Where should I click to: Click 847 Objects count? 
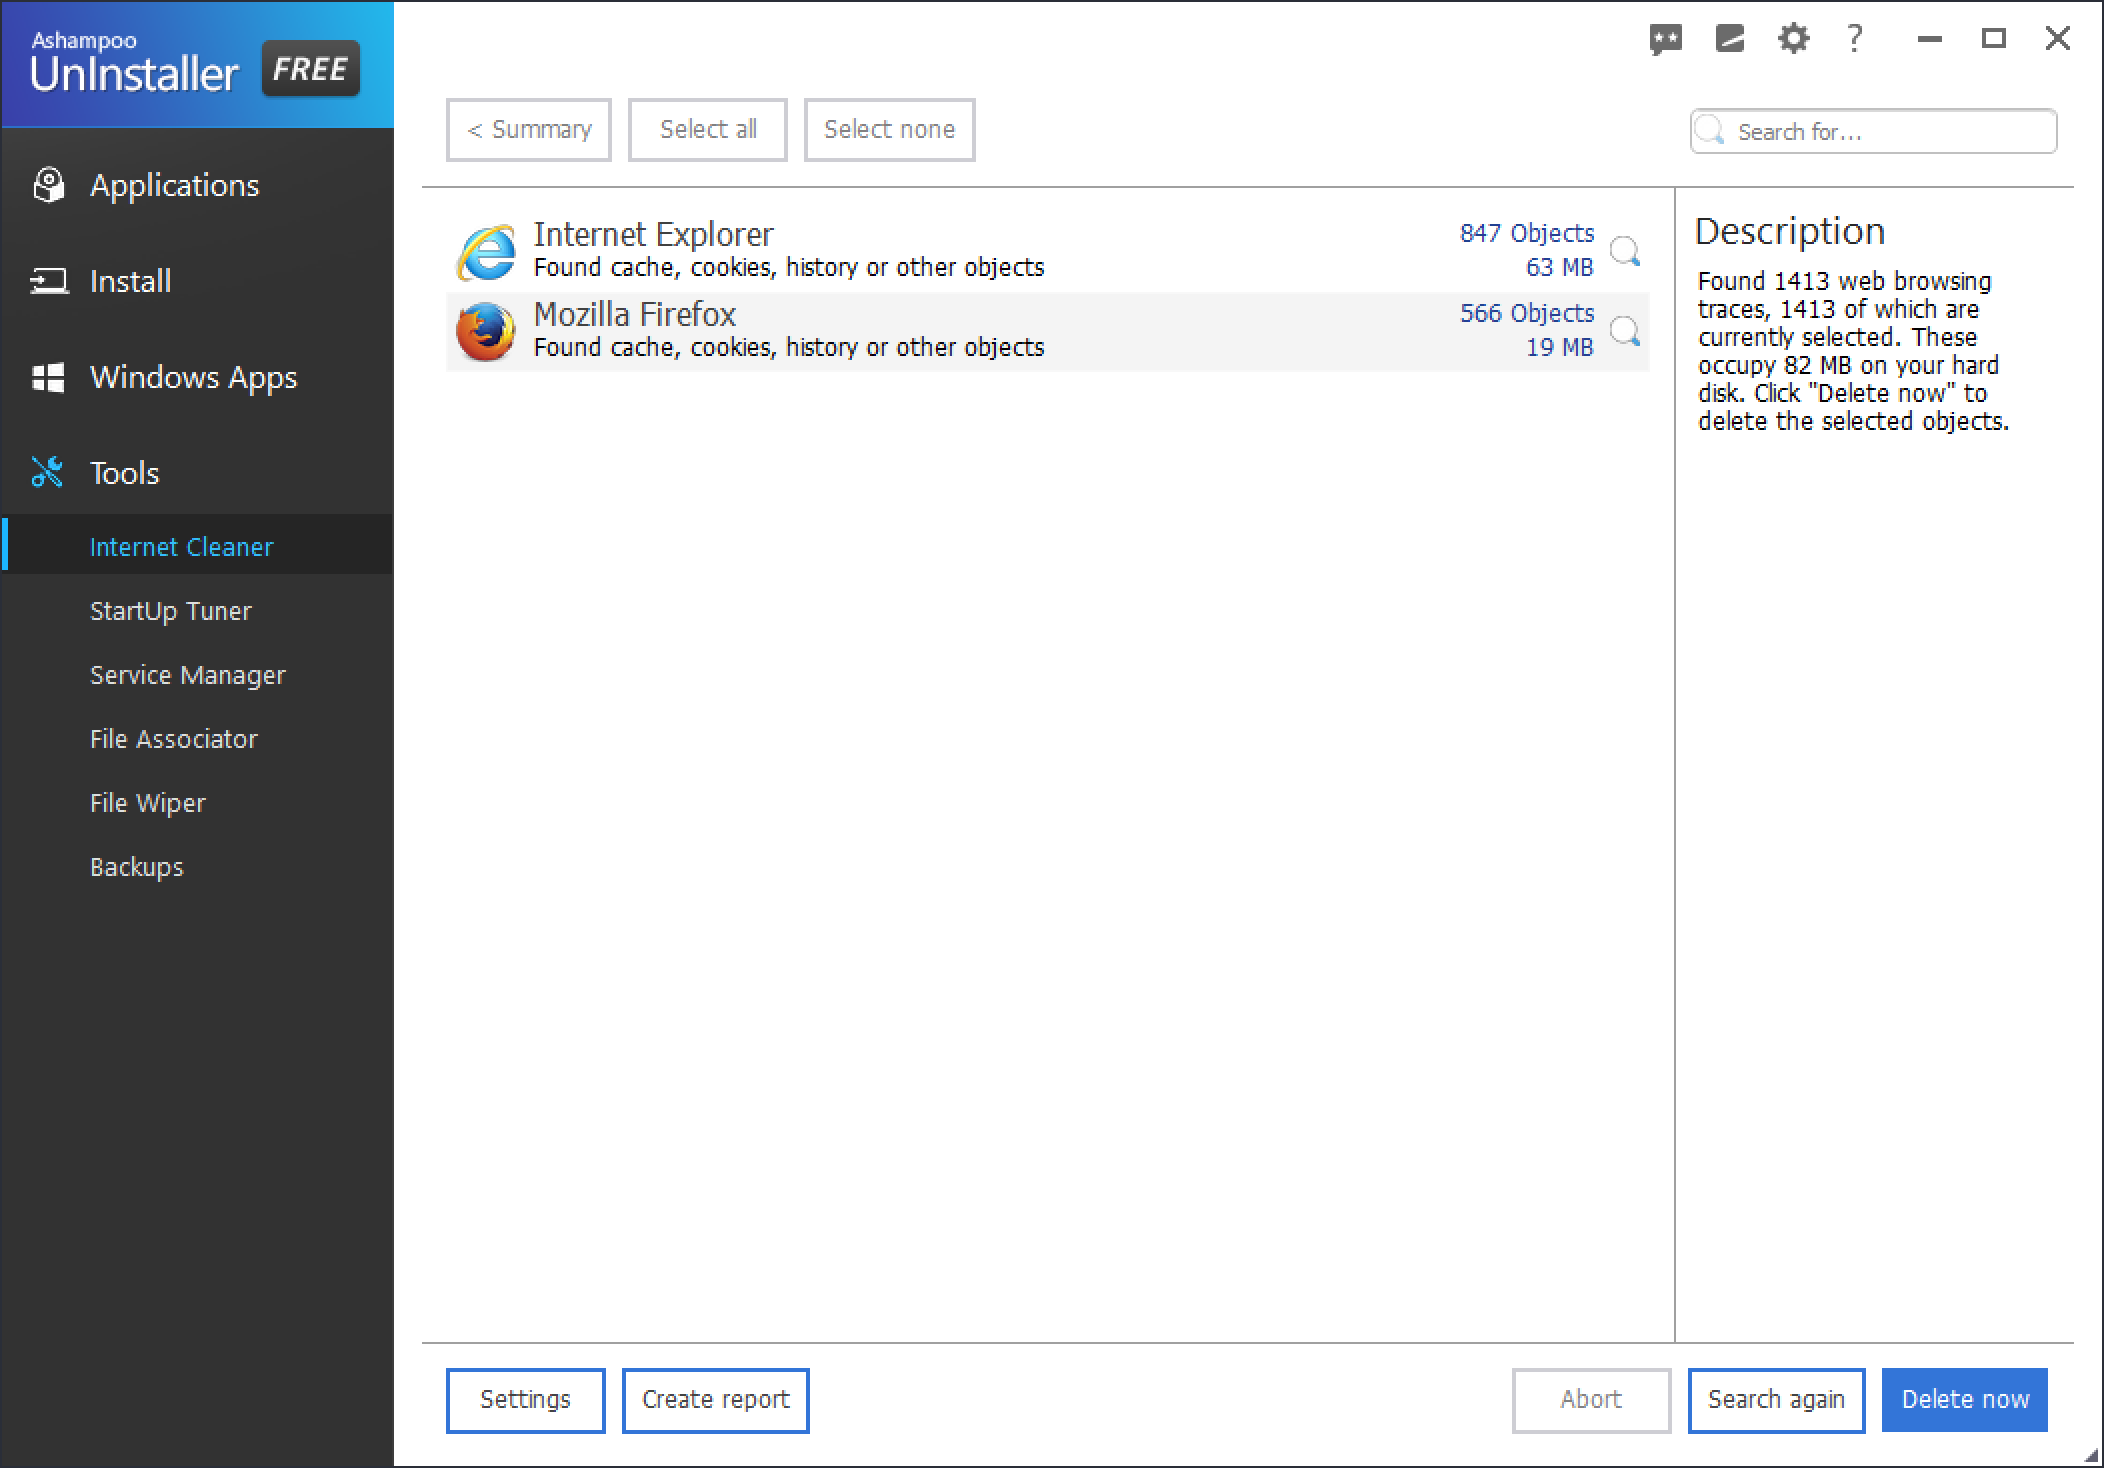click(x=1526, y=233)
